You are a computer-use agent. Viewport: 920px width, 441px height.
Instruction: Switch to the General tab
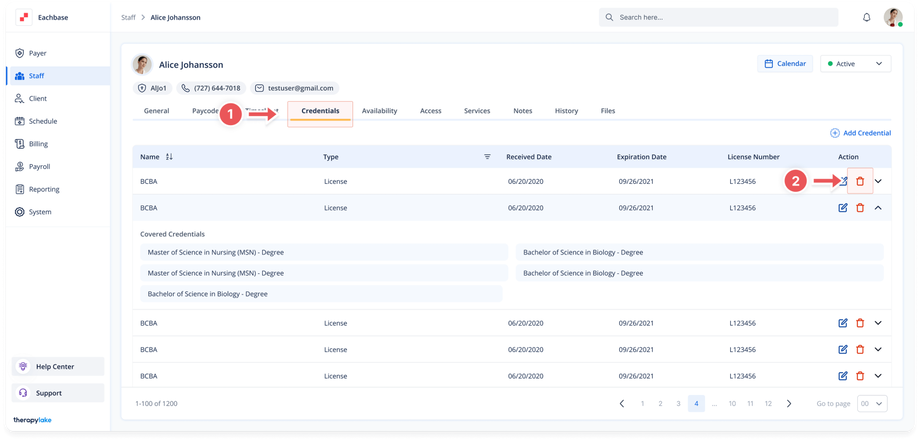[x=157, y=111]
